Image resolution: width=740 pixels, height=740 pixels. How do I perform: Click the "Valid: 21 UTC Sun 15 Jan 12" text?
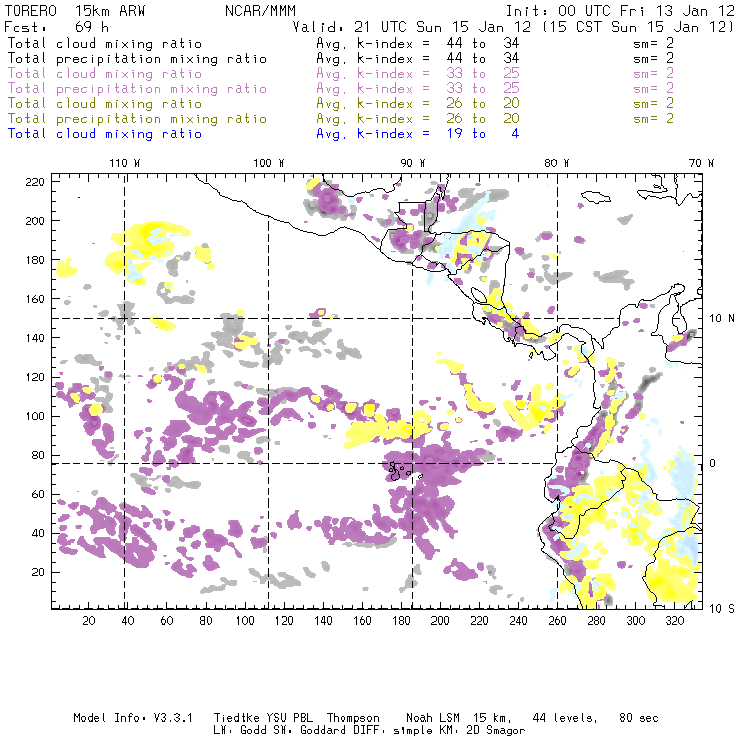pos(412,27)
